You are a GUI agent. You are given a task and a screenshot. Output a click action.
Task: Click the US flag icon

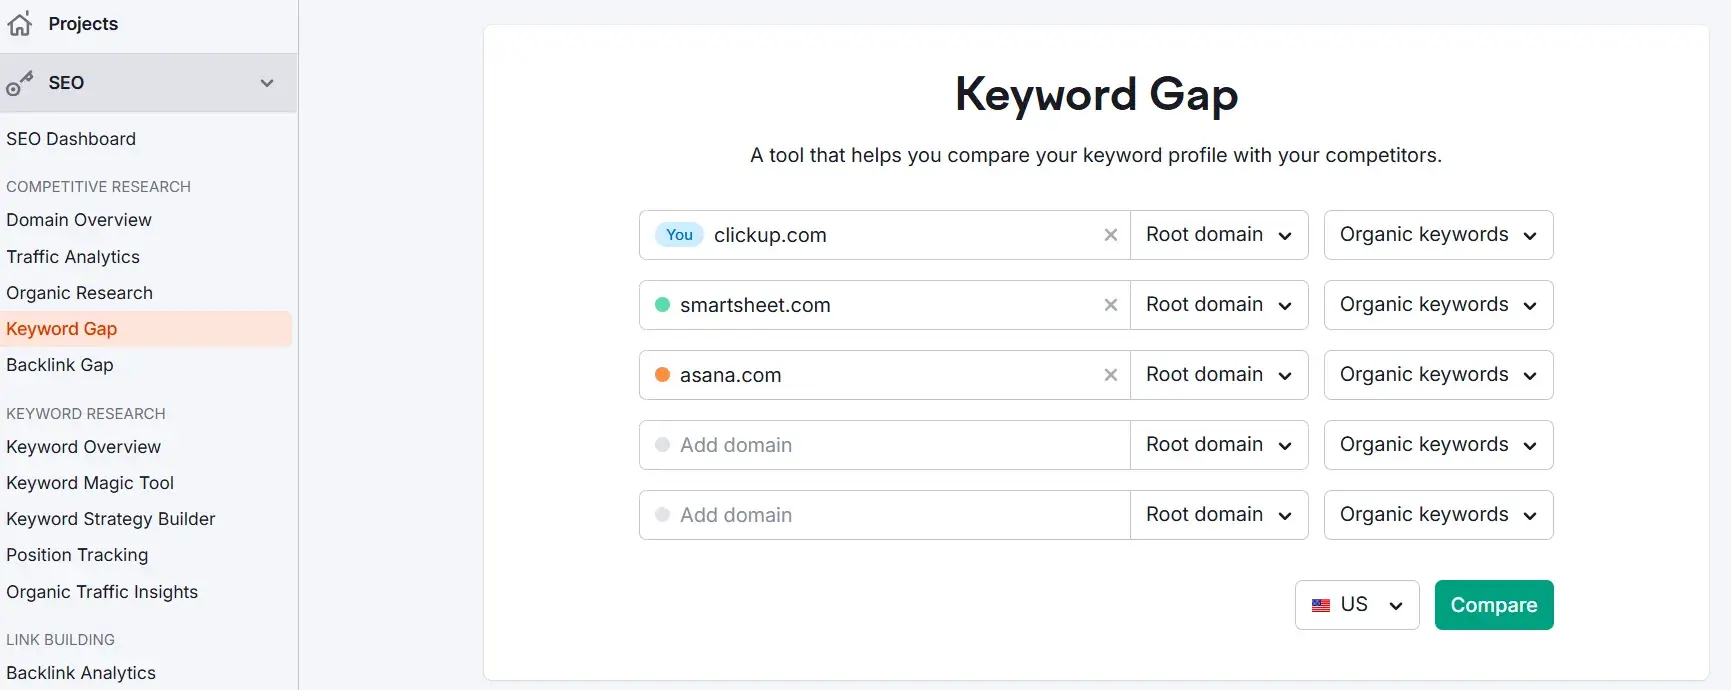coord(1321,605)
